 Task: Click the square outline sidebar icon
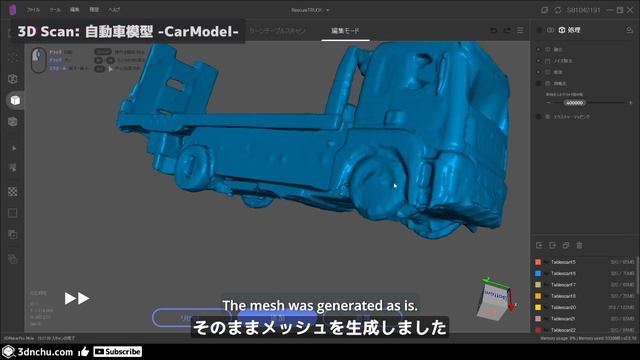point(13,213)
